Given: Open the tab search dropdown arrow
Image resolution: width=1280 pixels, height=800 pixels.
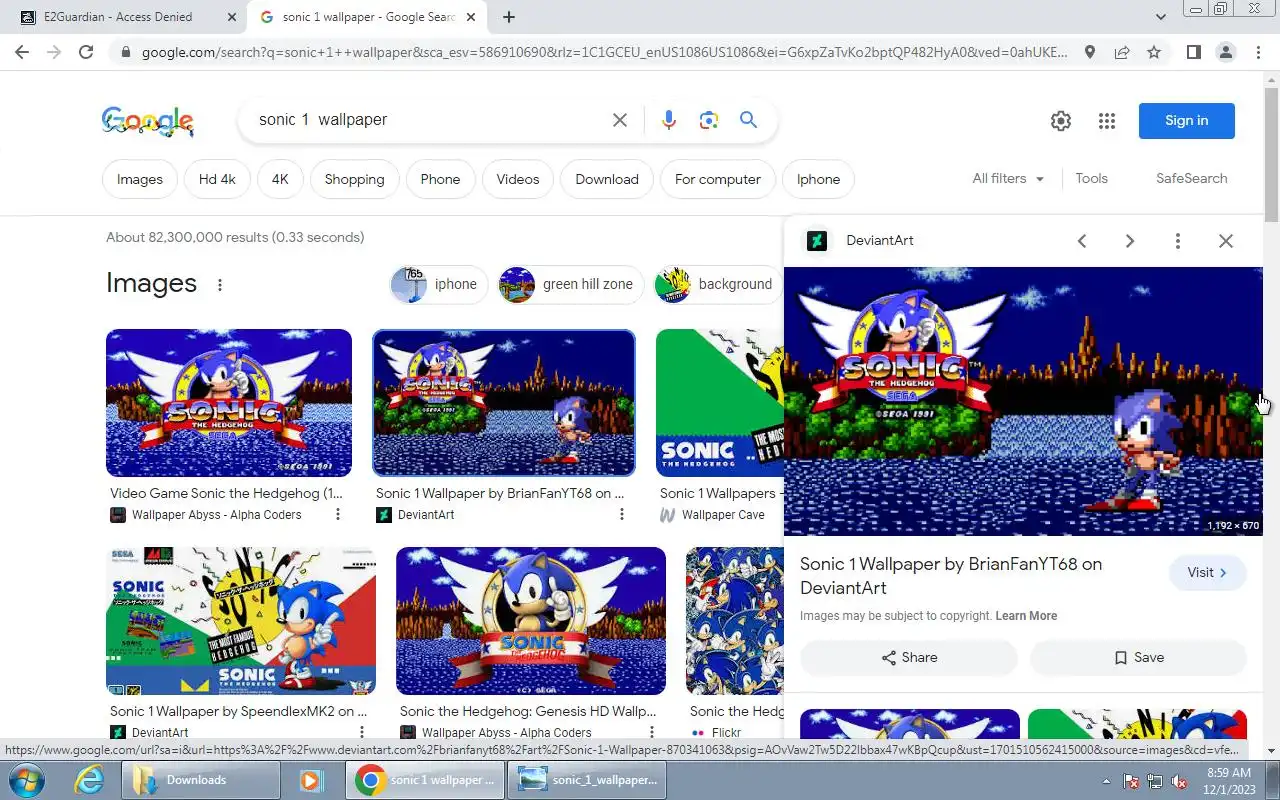Looking at the screenshot, I should point(1161,17).
